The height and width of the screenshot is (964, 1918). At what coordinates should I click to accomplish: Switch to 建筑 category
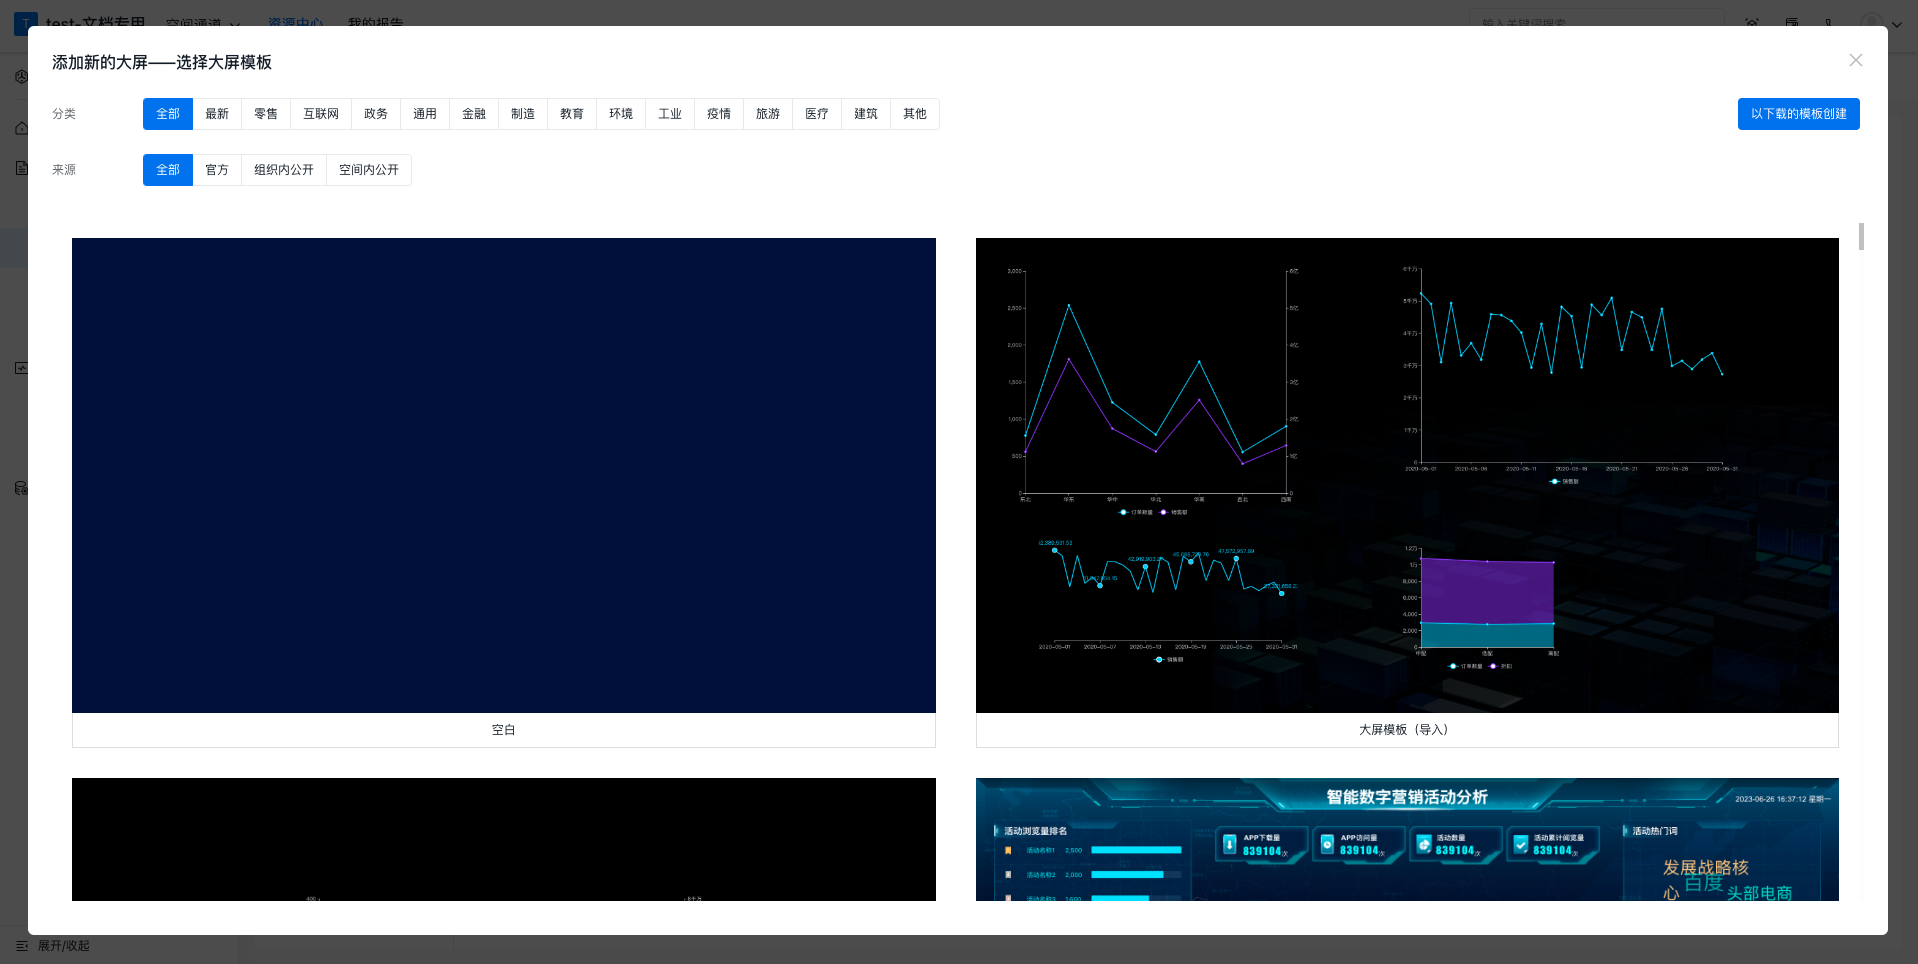(x=866, y=114)
